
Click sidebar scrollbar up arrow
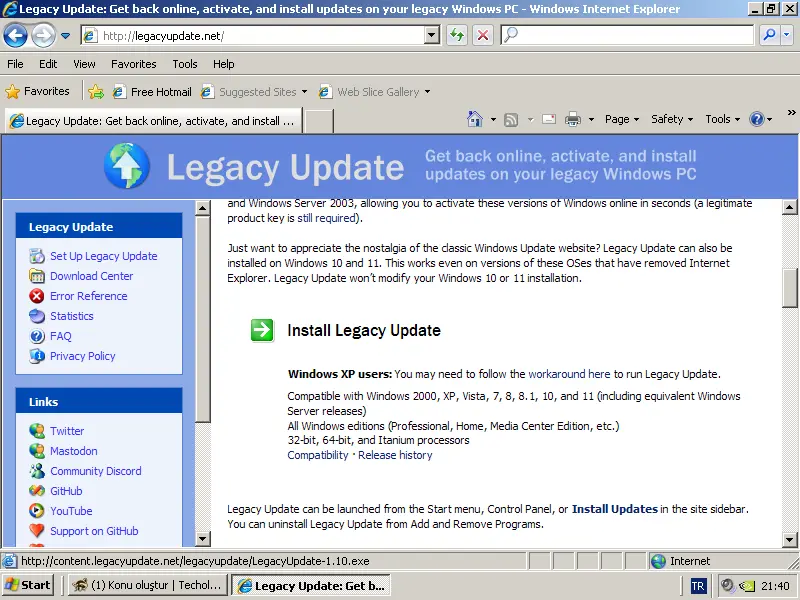(203, 208)
